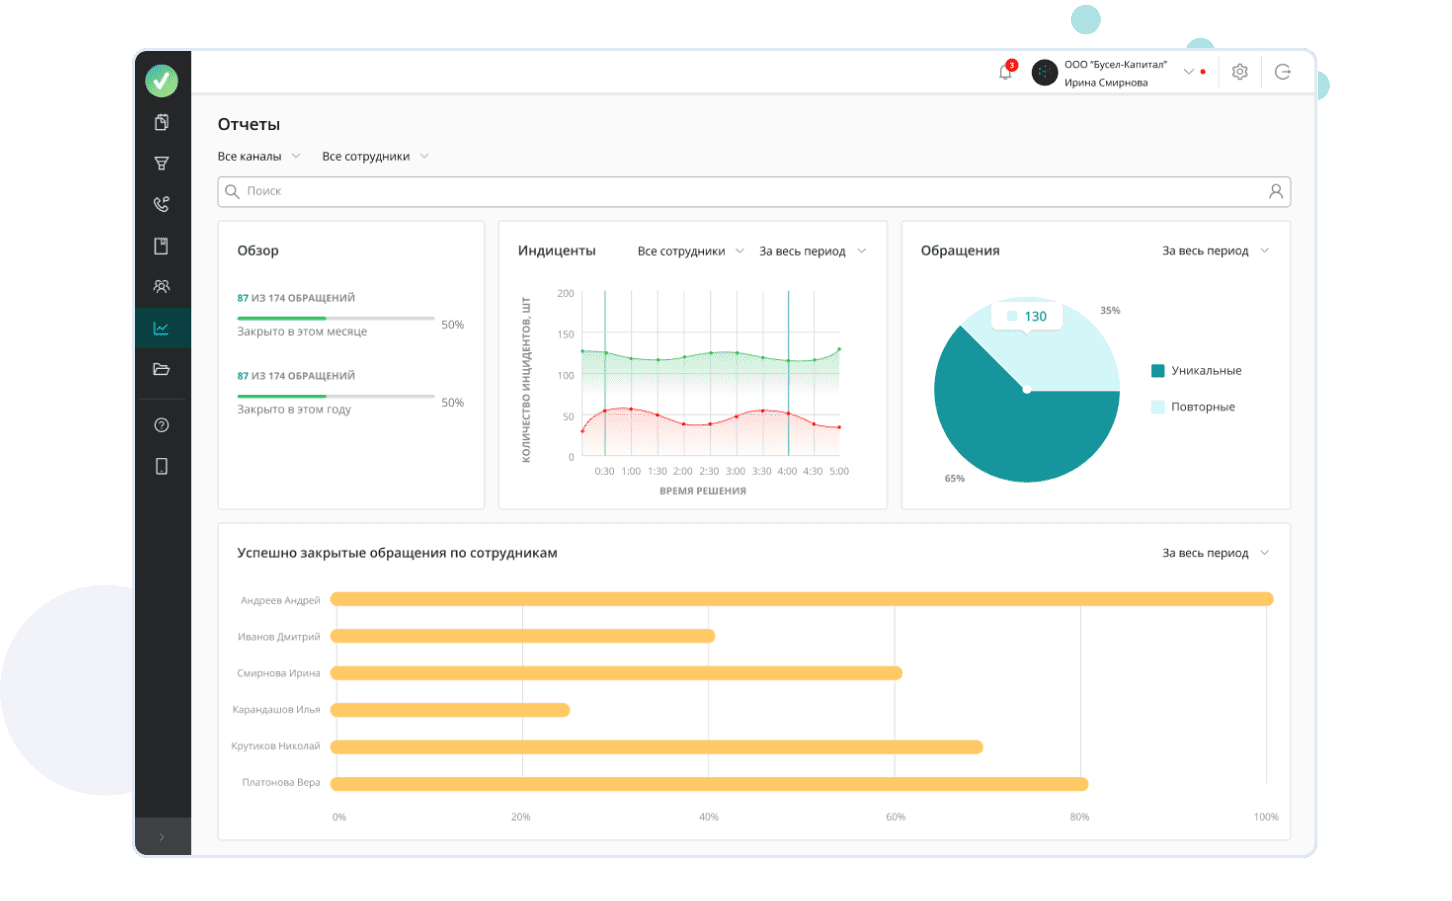The height and width of the screenshot is (901, 1452).
Task: Open 'Все сотрудники' dropdown in Индиценты card
Action: click(x=691, y=251)
